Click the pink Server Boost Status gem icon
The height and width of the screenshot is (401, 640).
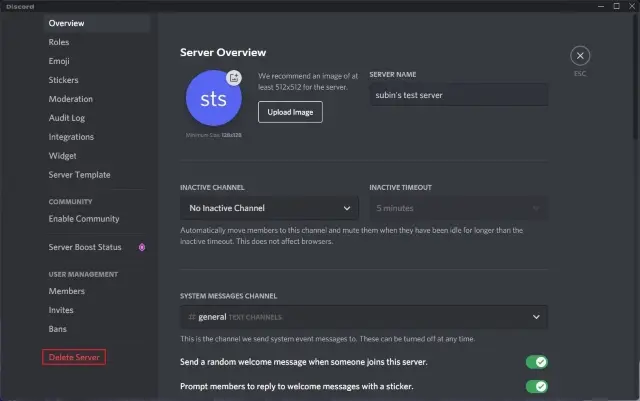pyautogui.click(x=142, y=247)
